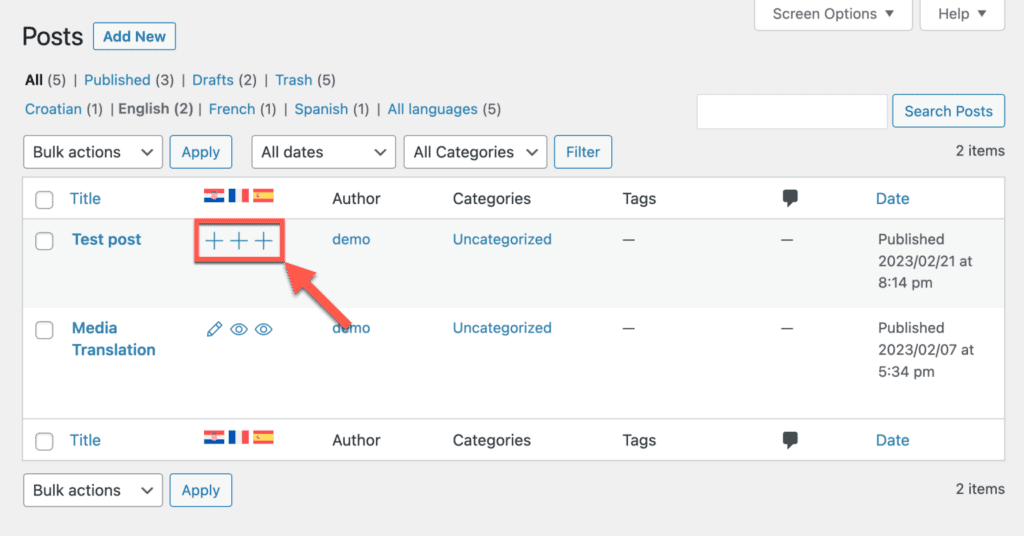Click the Search Posts button
Image resolution: width=1024 pixels, height=536 pixels.
[x=948, y=111]
